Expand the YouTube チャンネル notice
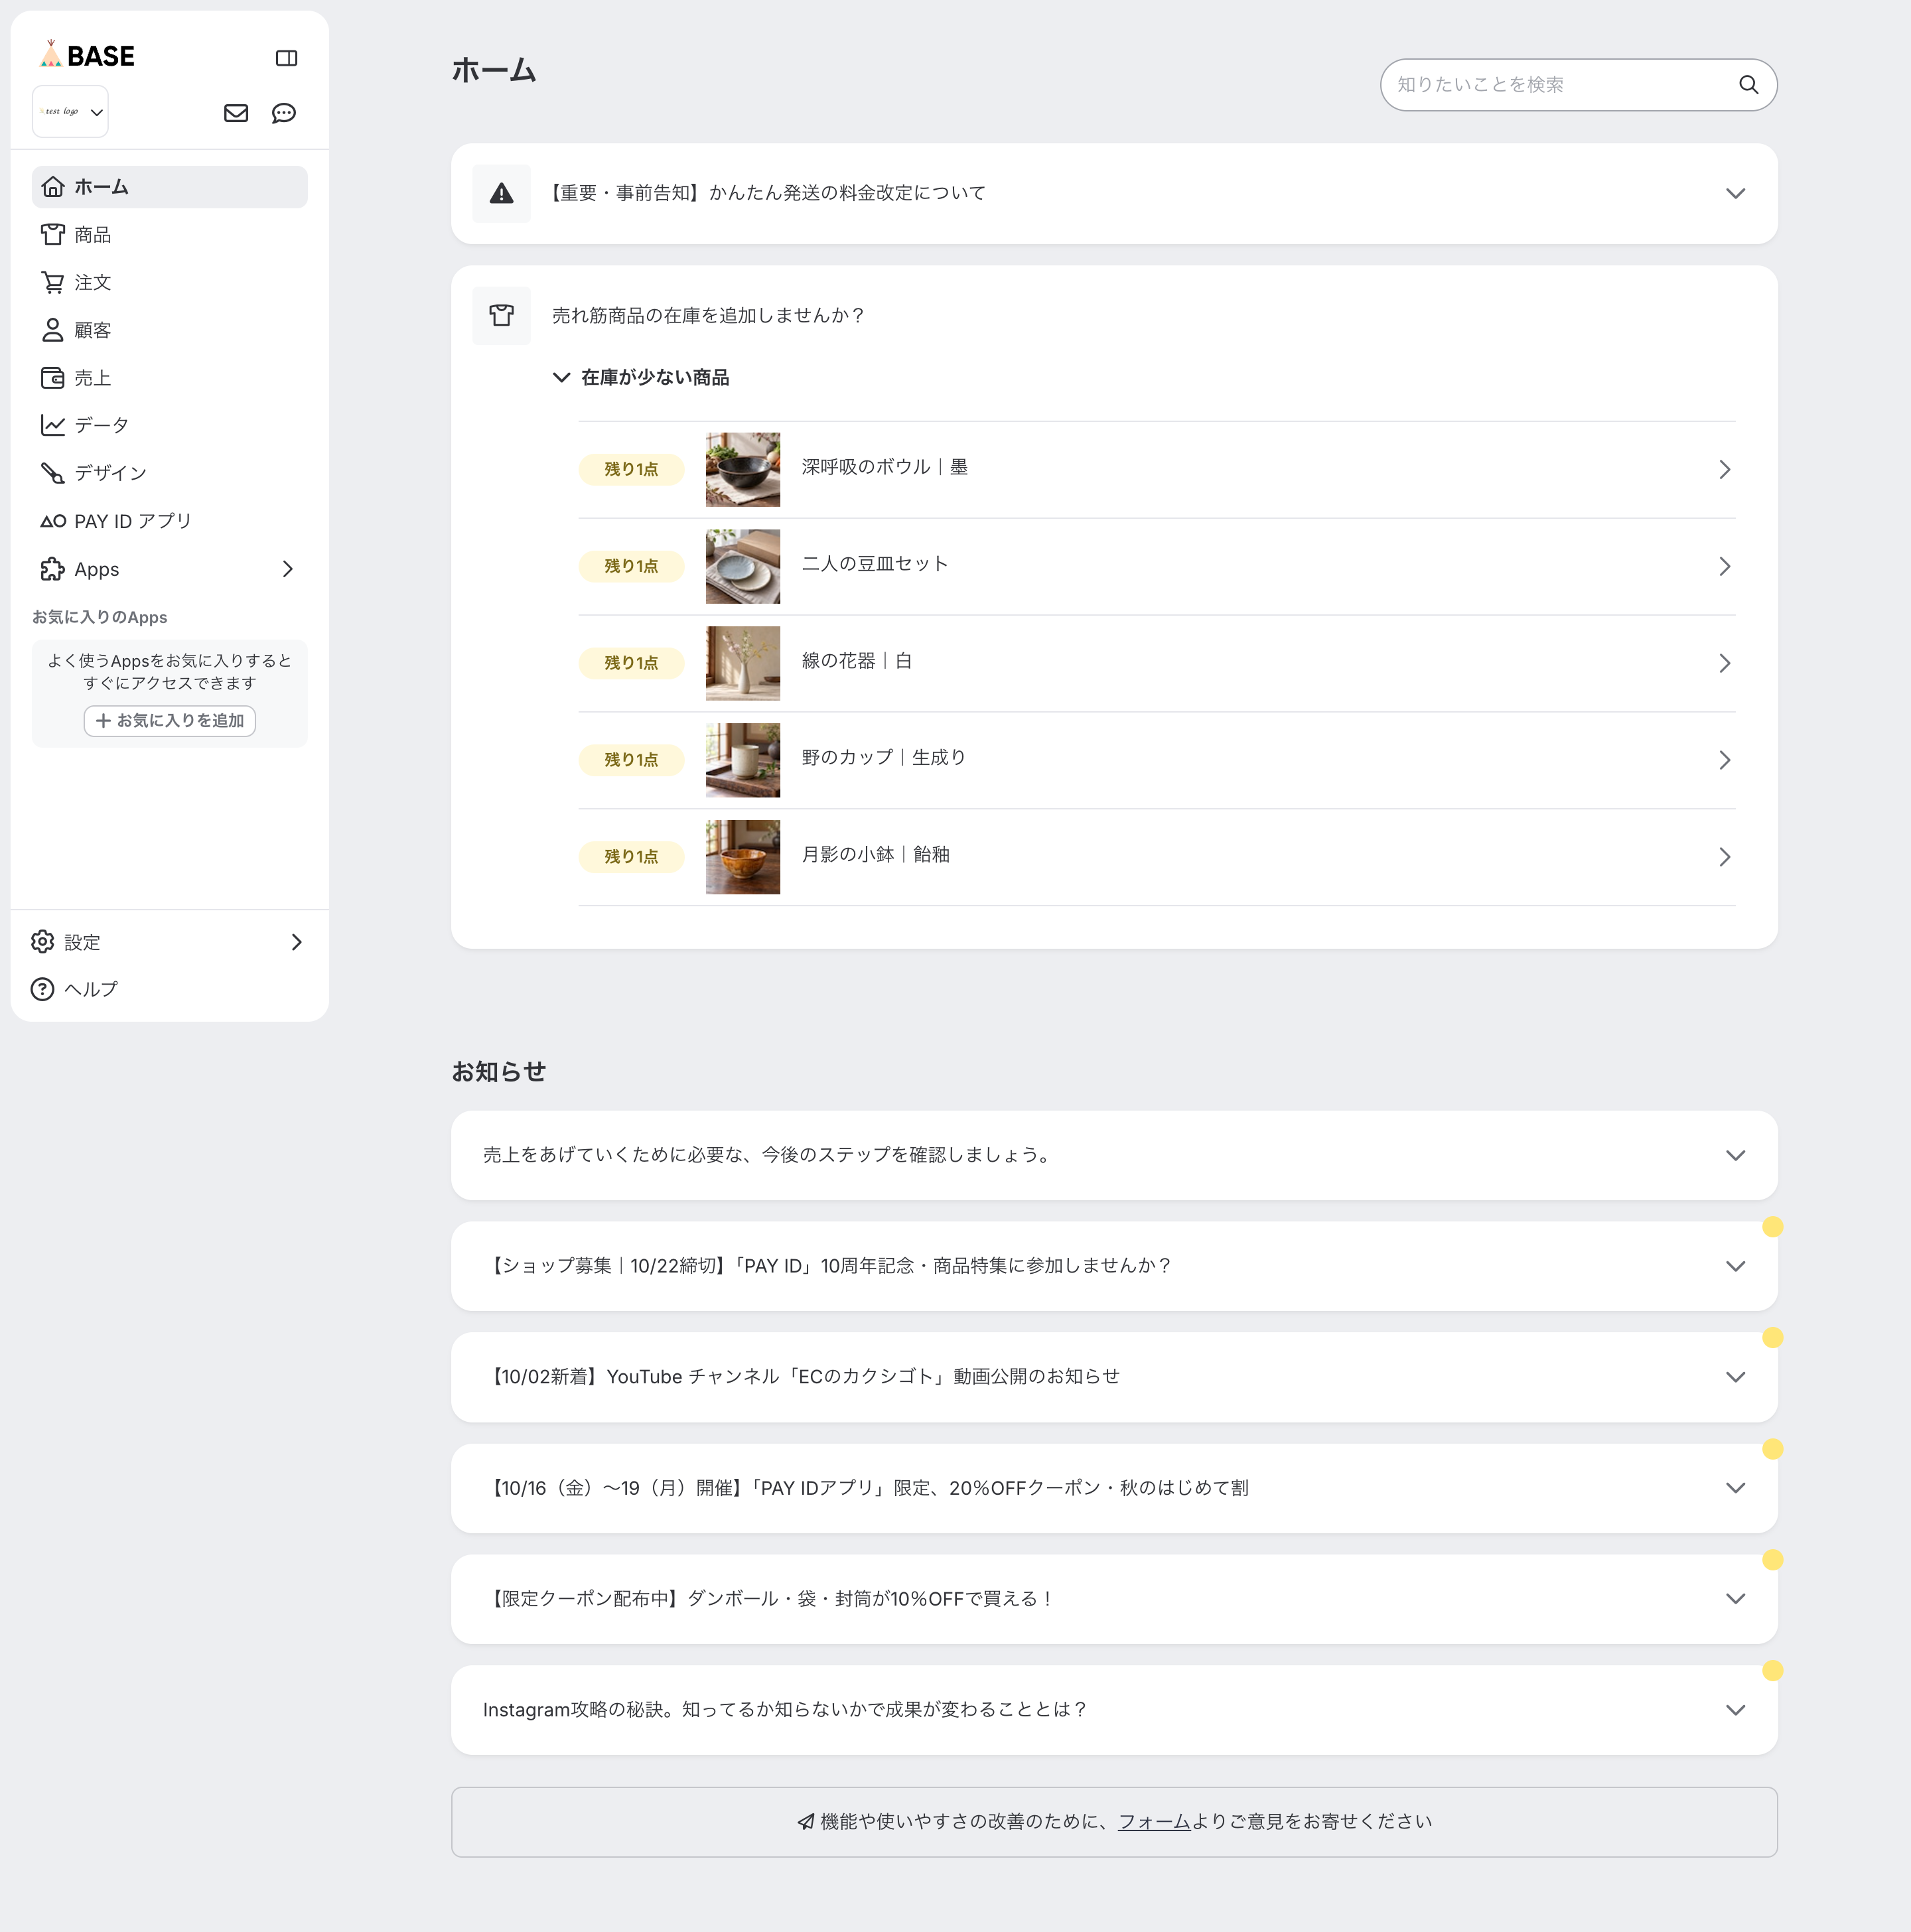The image size is (1911, 1932). point(1114,1377)
